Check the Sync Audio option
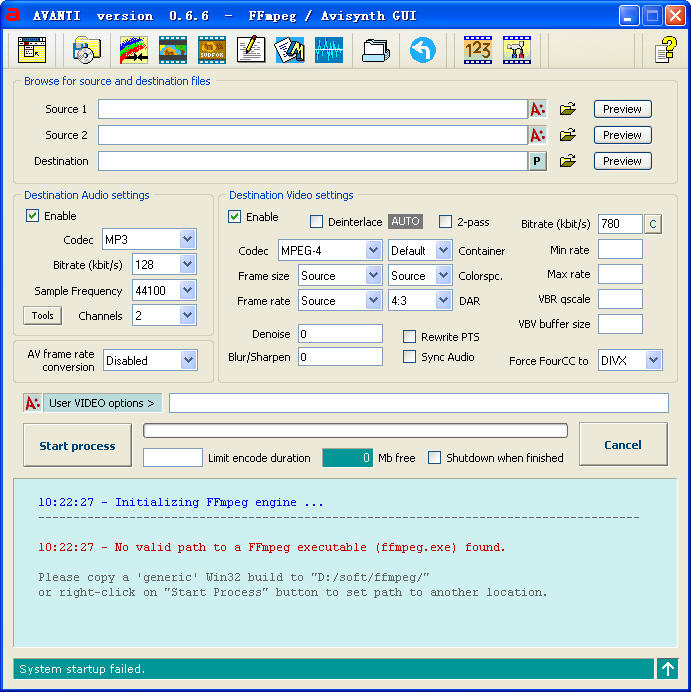Image resolution: width=691 pixels, height=692 pixels. click(409, 357)
